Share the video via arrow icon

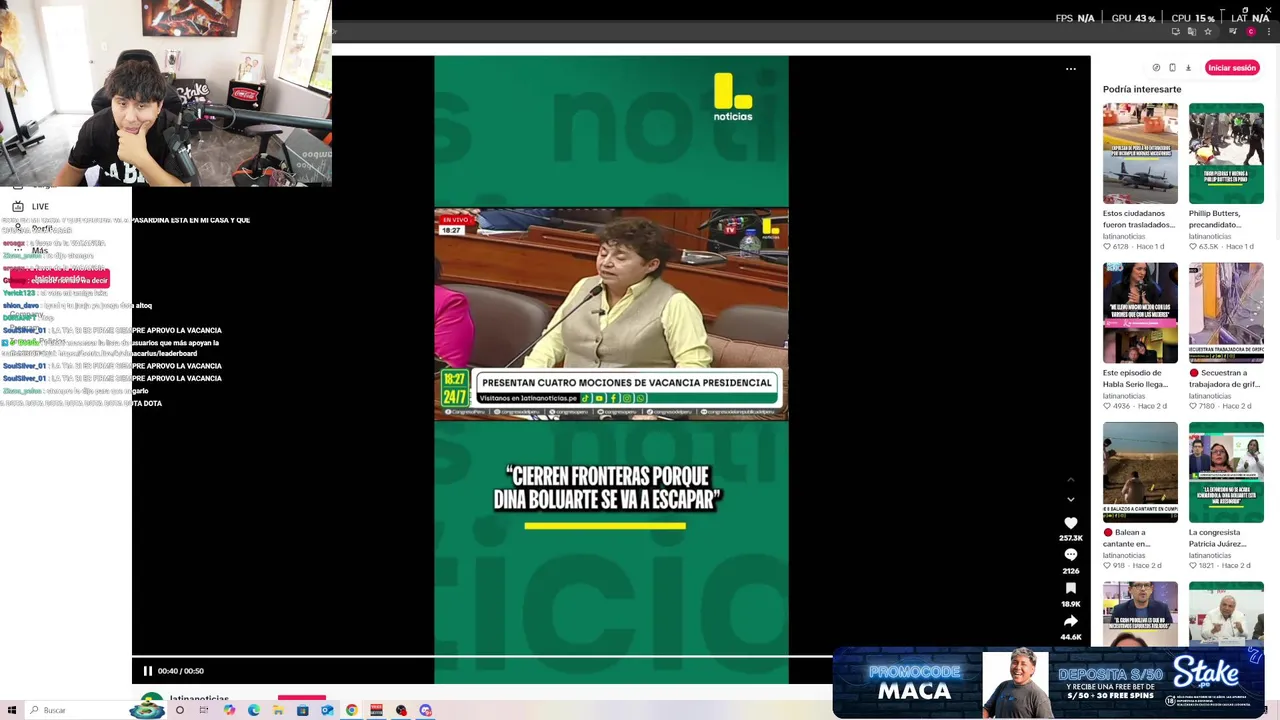pyautogui.click(x=1071, y=621)
